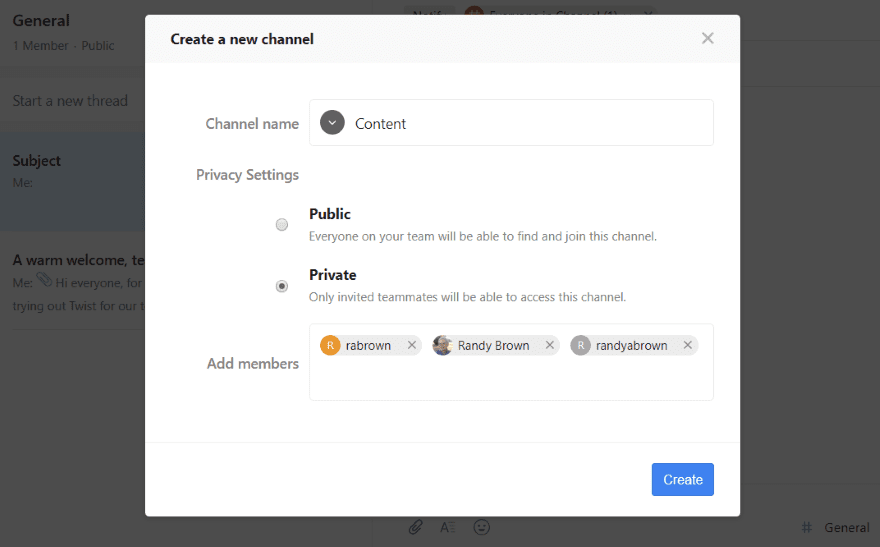This screenshot has width=880, height=547.
Task: Click the paperclip attachment icon
Action: 416,526
